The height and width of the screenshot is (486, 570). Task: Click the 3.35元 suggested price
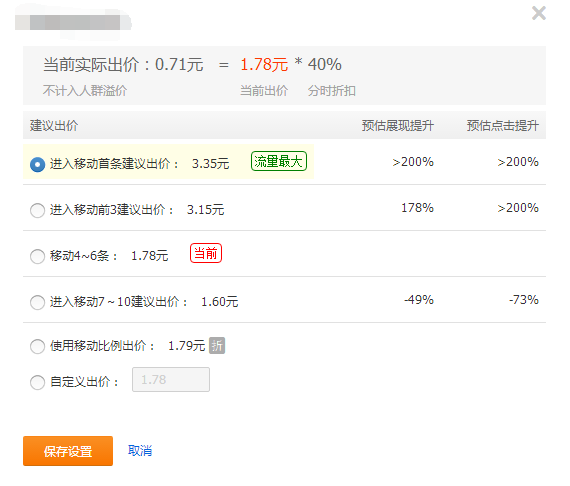coord(210,164)
